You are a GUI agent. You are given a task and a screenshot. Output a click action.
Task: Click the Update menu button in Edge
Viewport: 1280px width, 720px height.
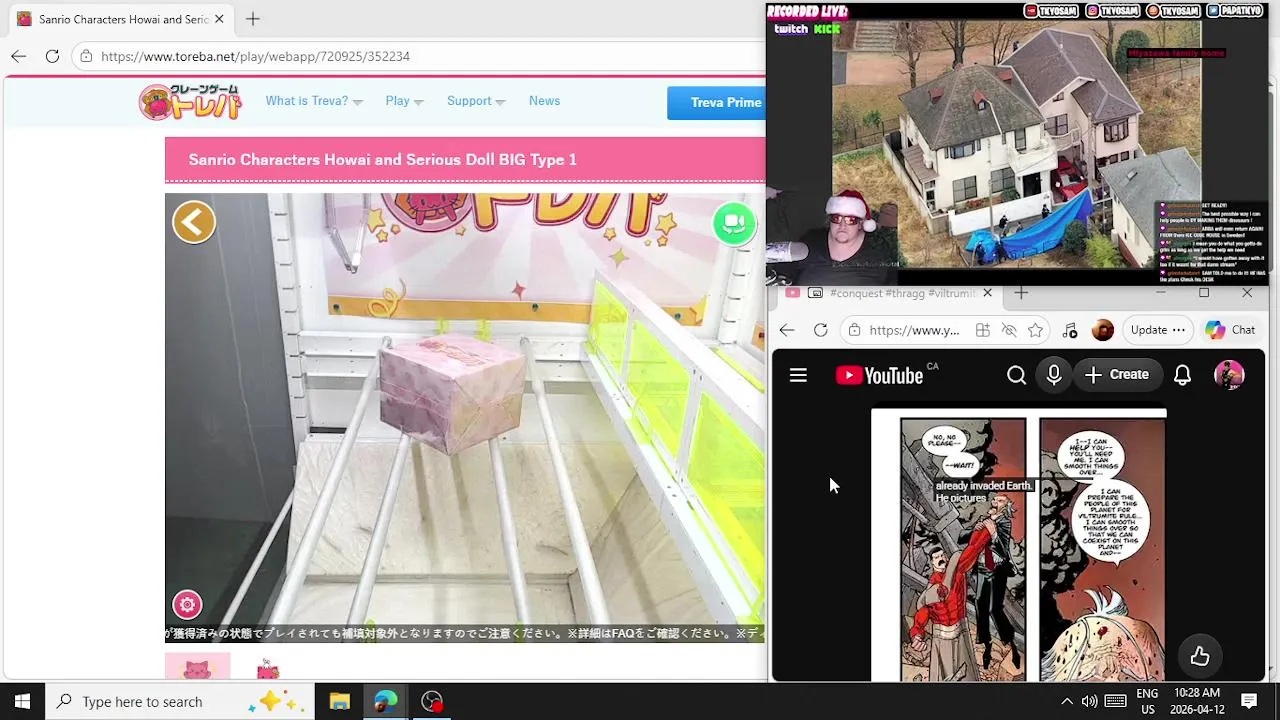[1158, 330]
